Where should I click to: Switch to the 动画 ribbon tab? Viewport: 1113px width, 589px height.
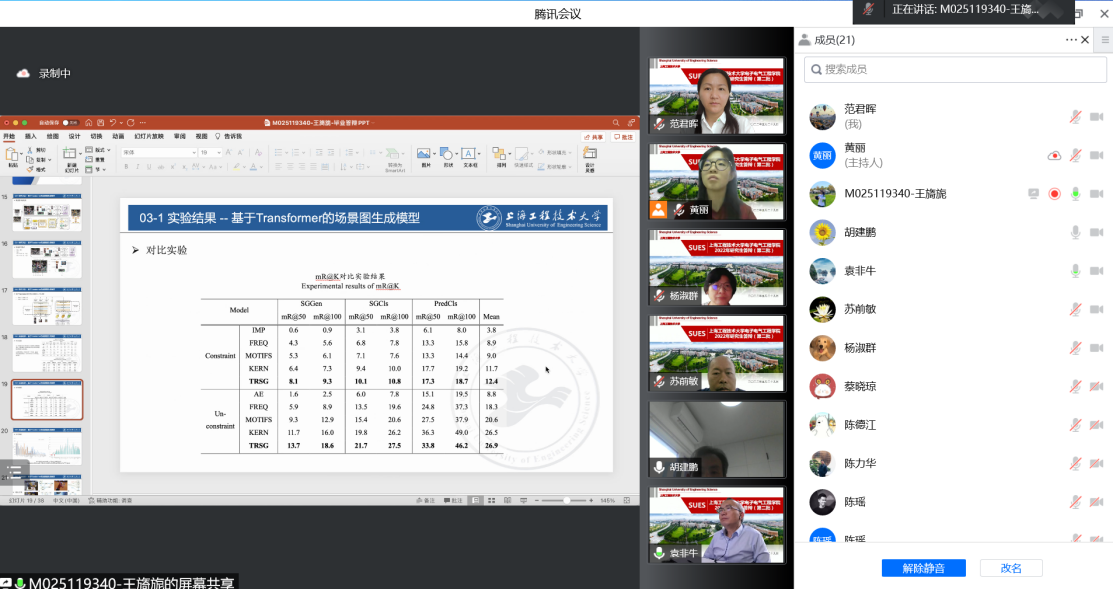point(118,136)
